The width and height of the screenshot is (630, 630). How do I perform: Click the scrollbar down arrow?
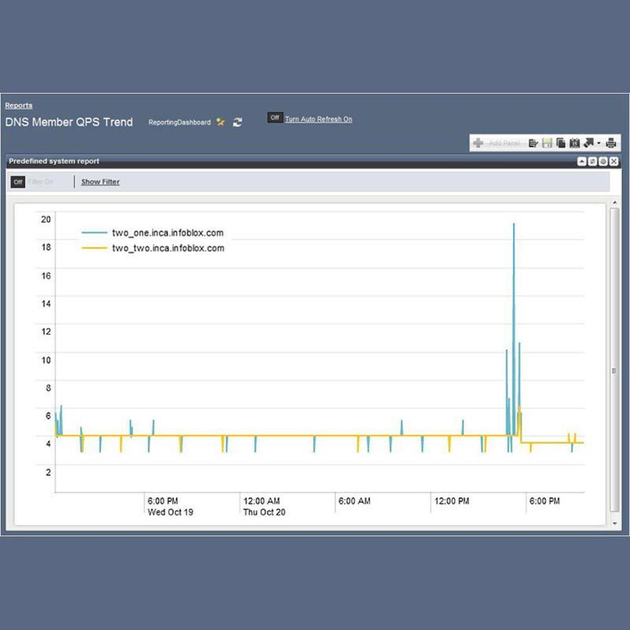614,523
